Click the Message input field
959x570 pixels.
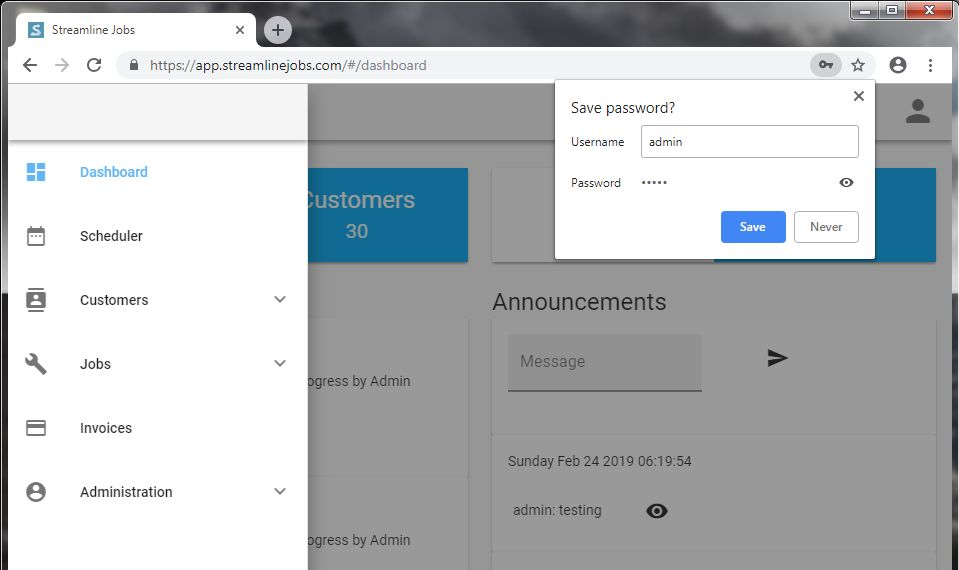click(x=604, y=362)
